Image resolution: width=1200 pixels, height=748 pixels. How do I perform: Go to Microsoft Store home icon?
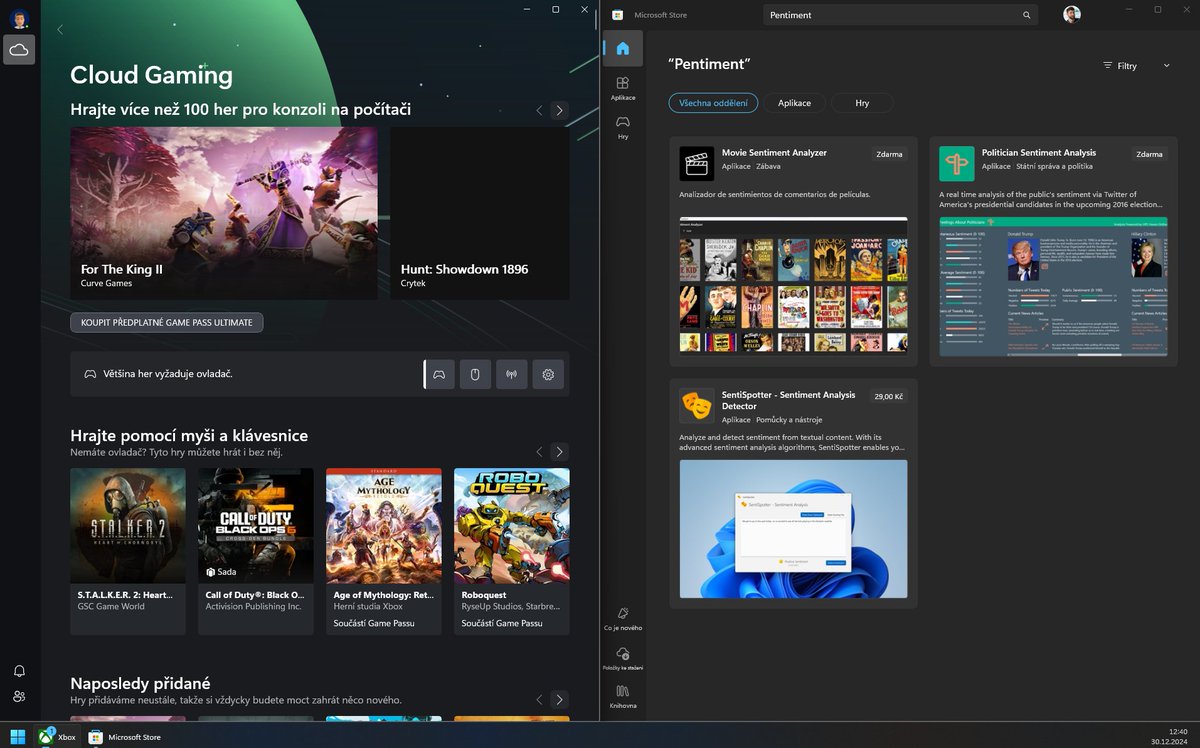coord(622,48)
